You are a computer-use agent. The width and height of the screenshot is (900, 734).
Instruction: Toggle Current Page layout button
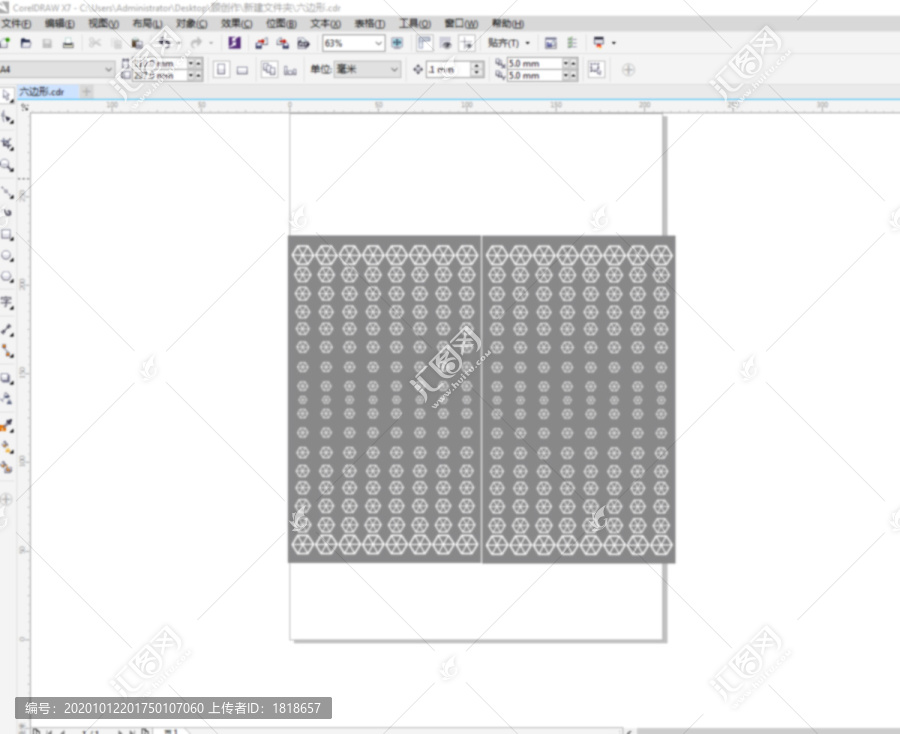point(290,70)
